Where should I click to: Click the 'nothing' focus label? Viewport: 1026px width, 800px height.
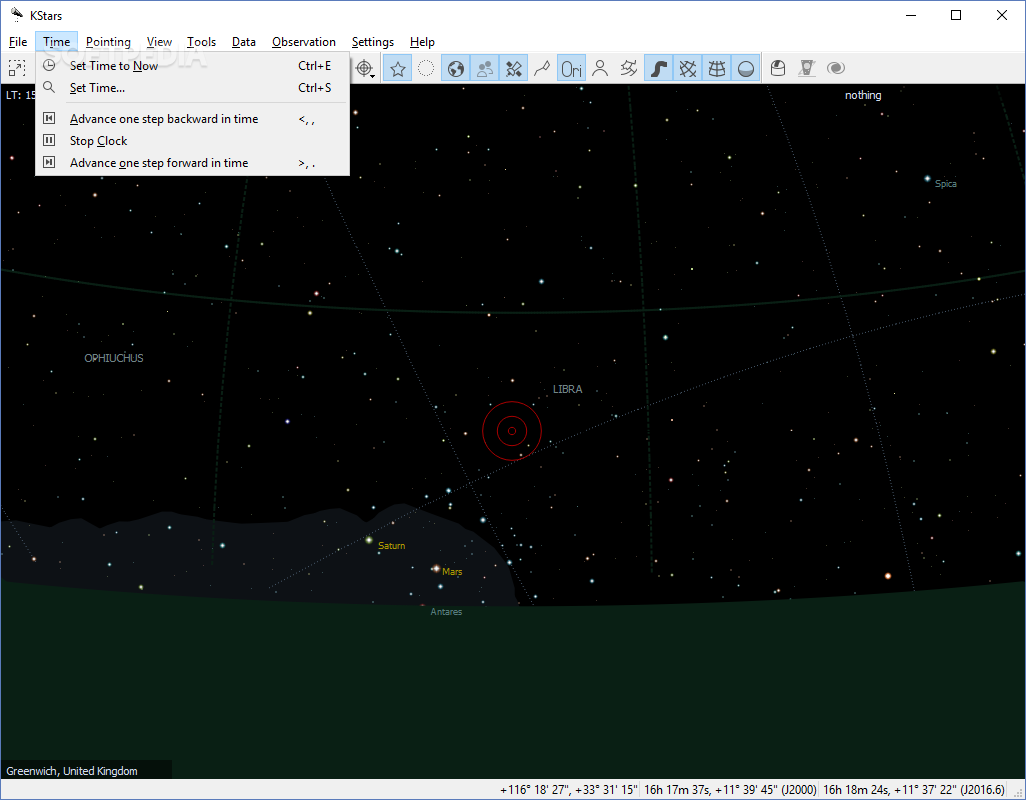[863, 95]
